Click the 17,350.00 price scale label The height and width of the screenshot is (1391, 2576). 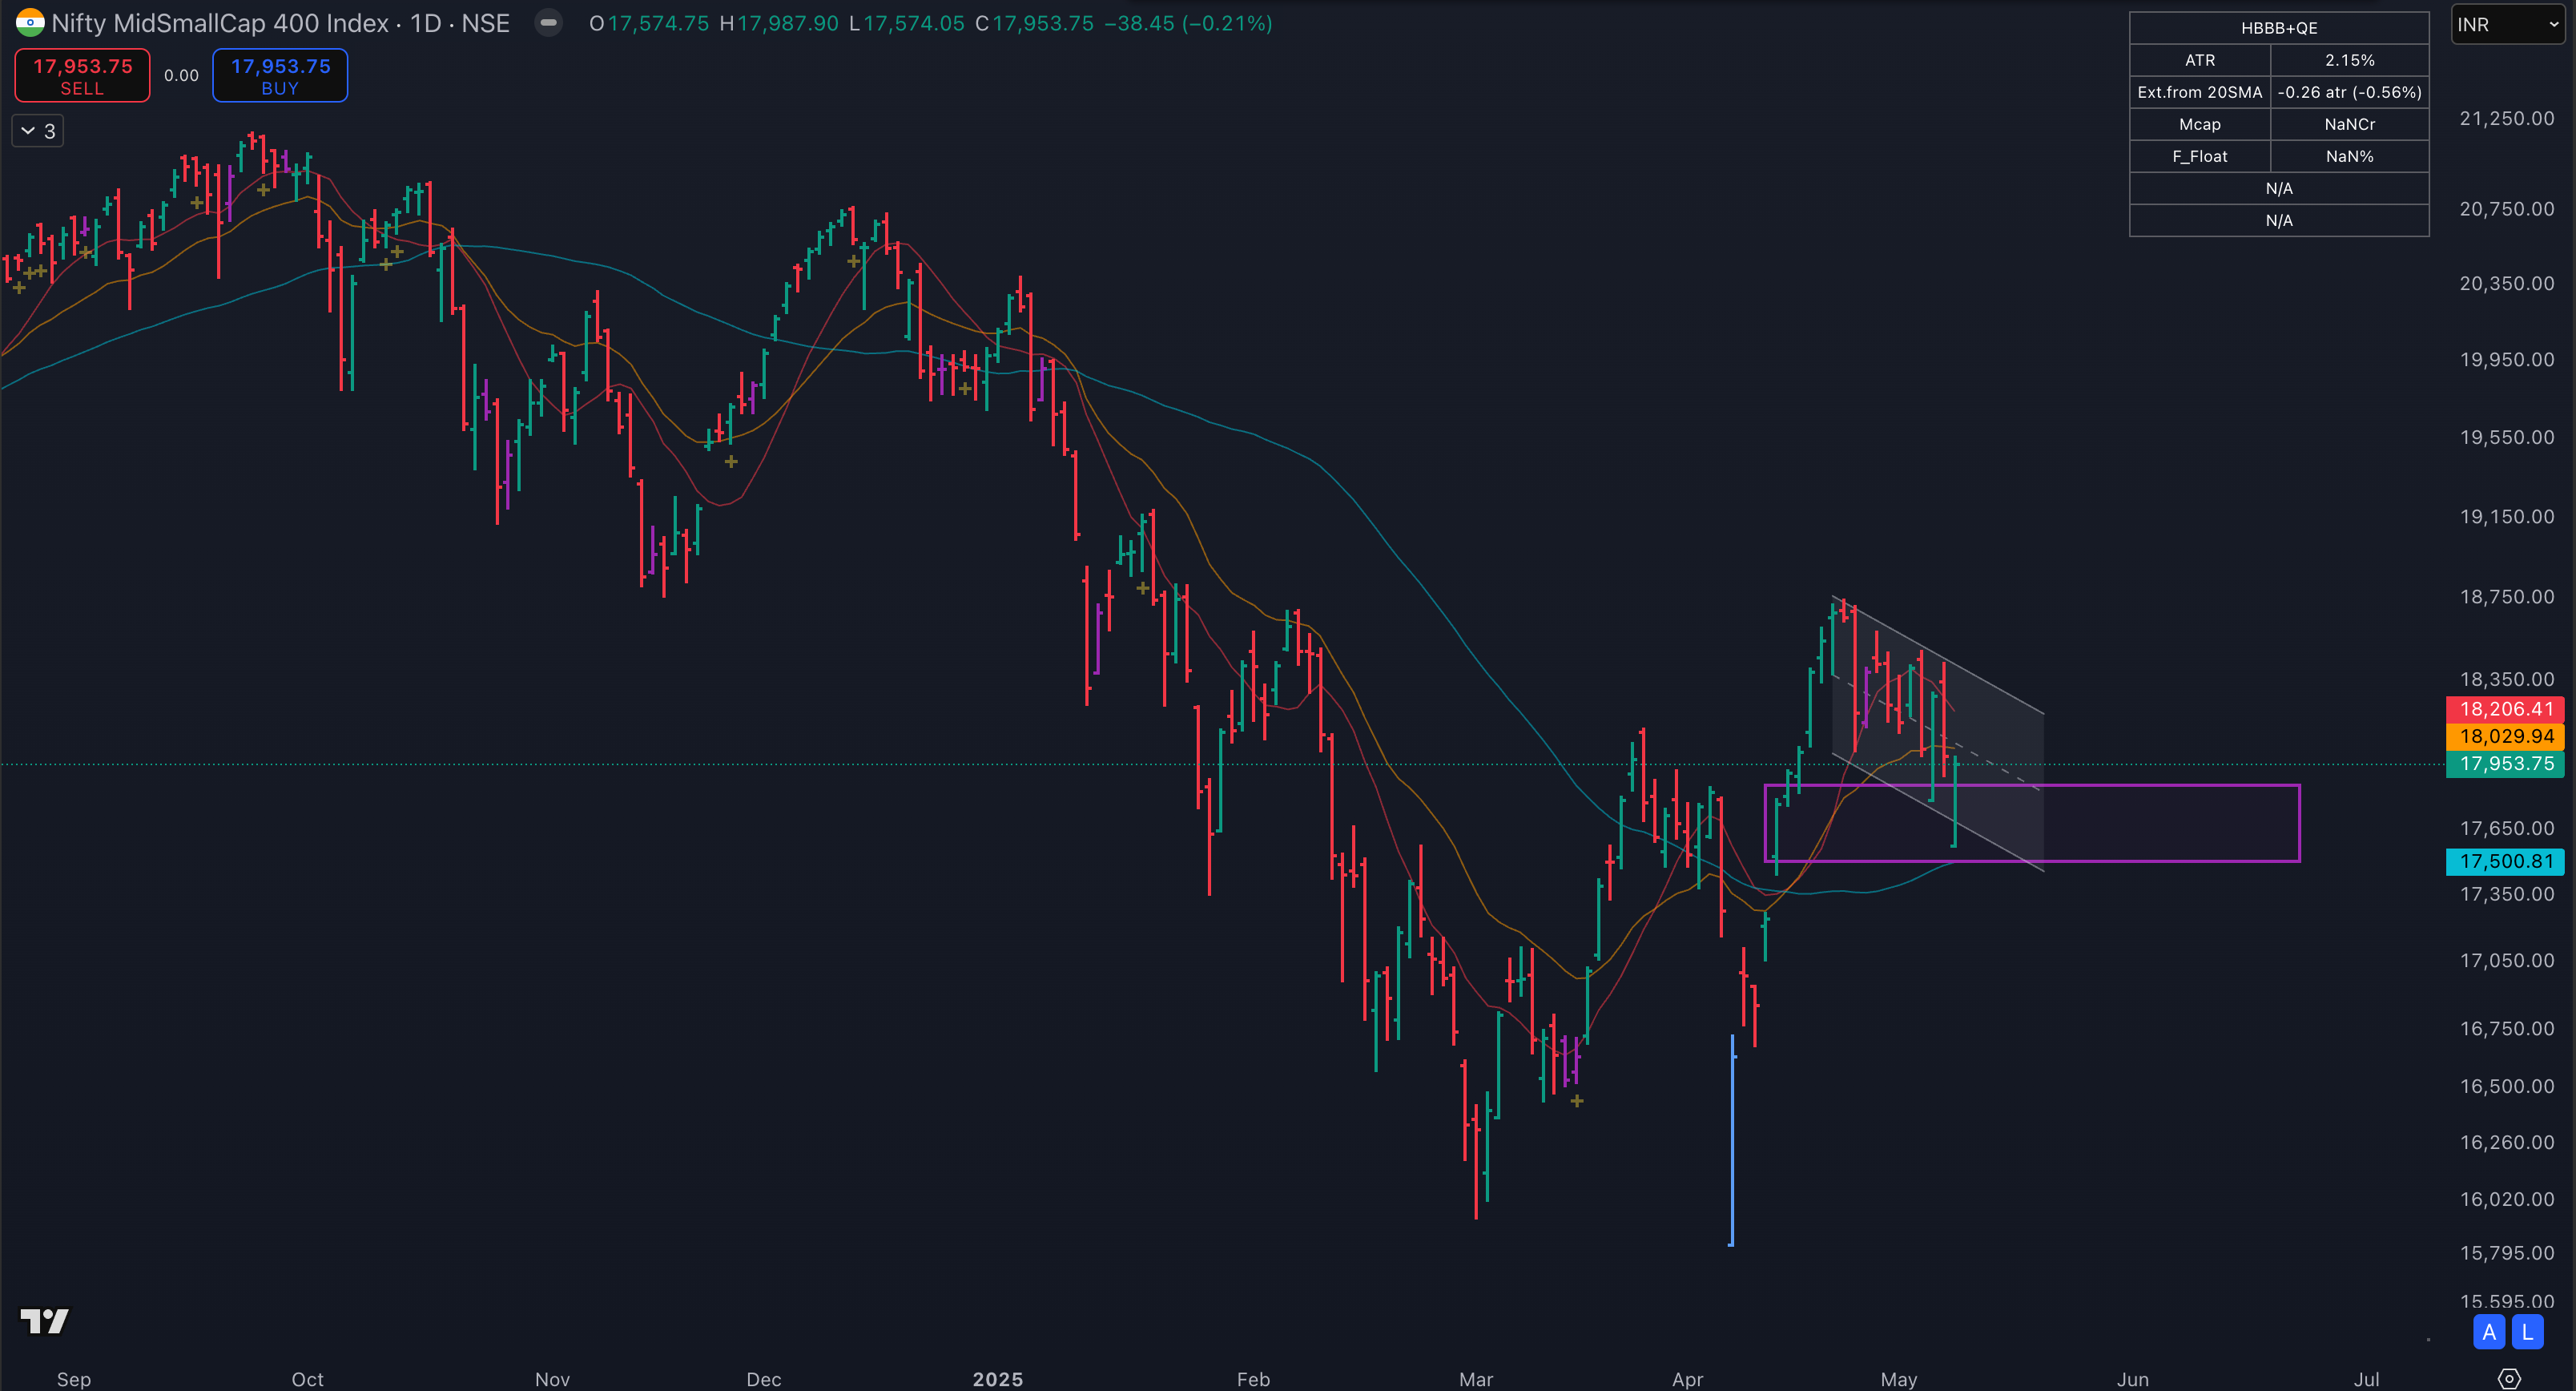[2506, 893]
